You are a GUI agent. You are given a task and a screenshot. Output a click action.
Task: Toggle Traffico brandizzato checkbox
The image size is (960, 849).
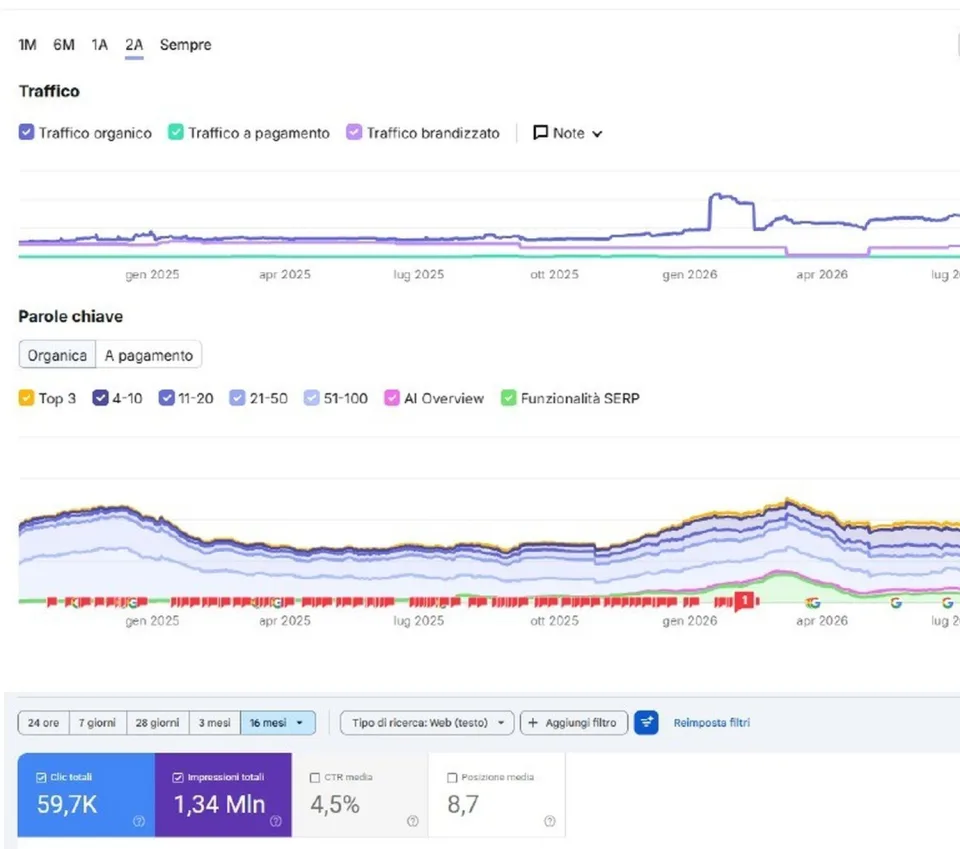pos(354,132)
